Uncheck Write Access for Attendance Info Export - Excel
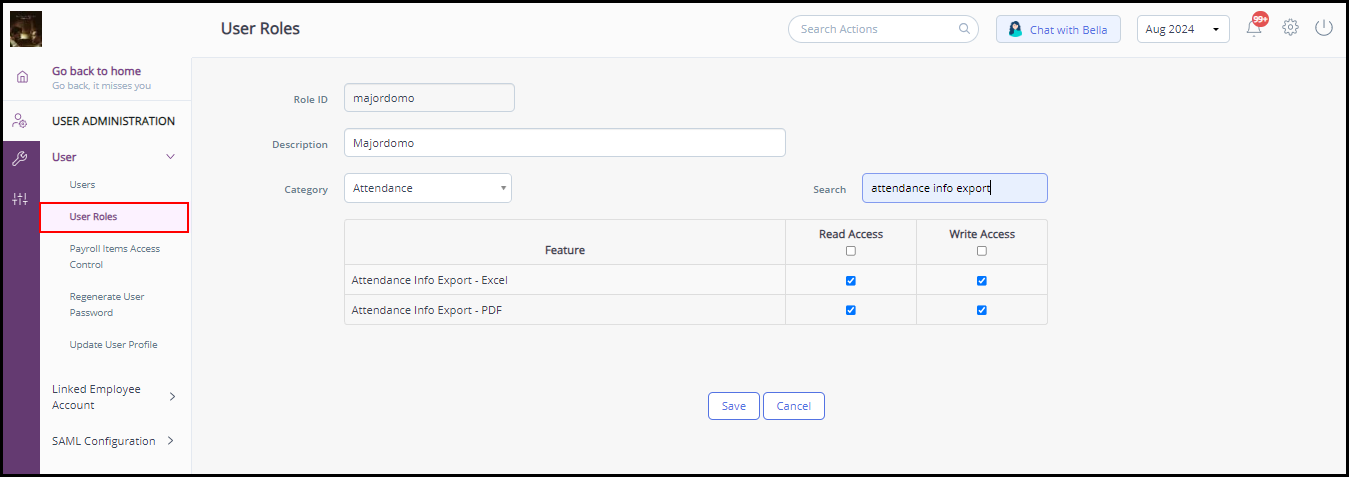Image resolution: width=1349 pixels, height=477 pixels. 982,281
